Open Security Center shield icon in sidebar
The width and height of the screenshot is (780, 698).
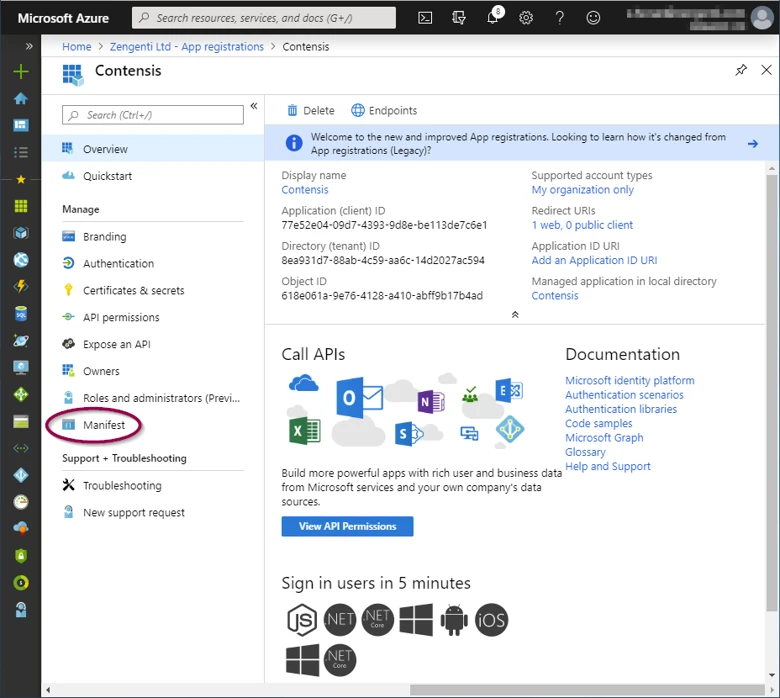pyautogui.click(x=21, y=556)
